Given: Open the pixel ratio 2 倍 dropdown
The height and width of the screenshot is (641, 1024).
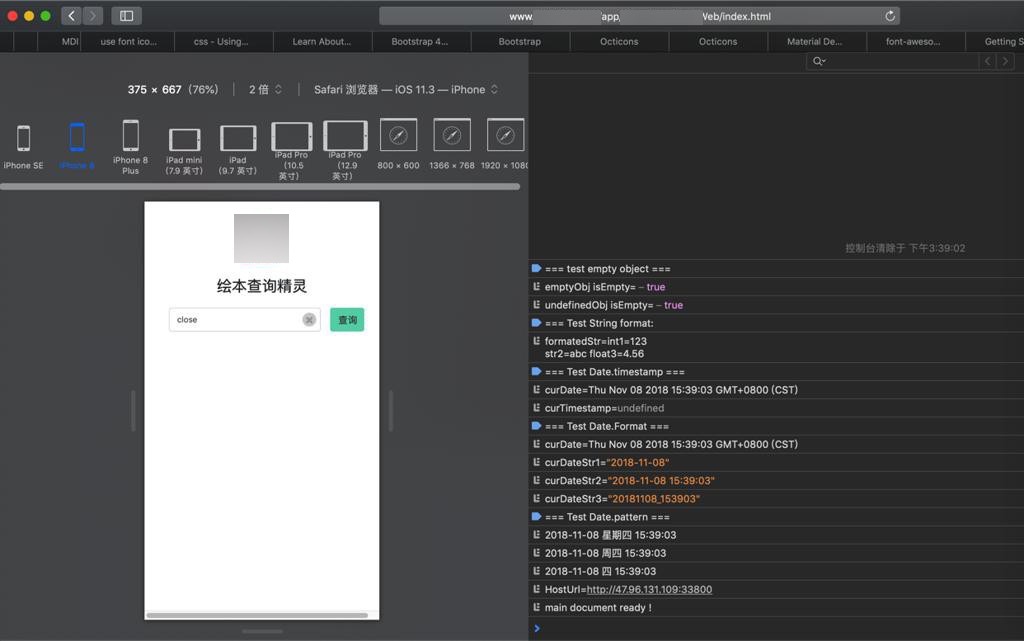Looking at the screenshot, I should 265,89.
